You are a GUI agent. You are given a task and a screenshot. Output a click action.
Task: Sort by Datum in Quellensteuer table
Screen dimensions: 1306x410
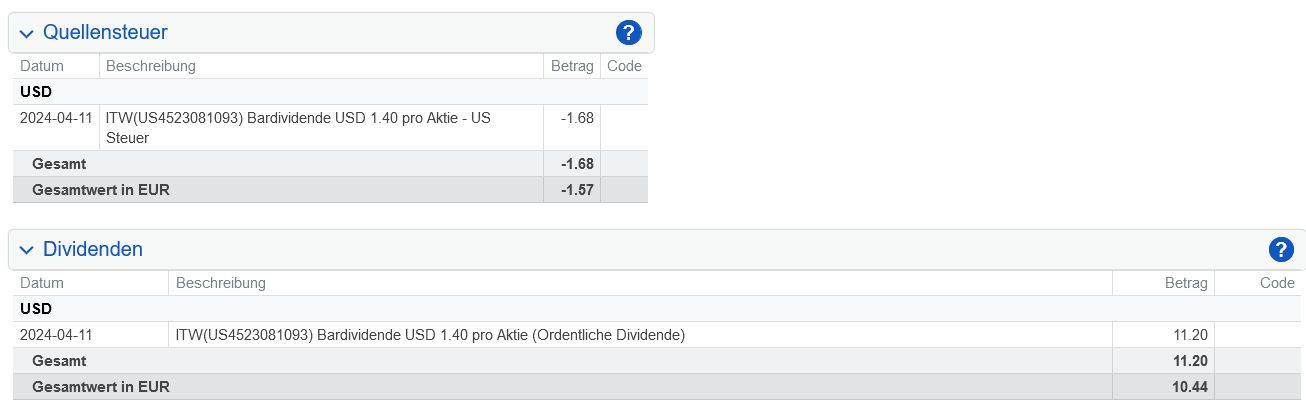coord(42,66)
